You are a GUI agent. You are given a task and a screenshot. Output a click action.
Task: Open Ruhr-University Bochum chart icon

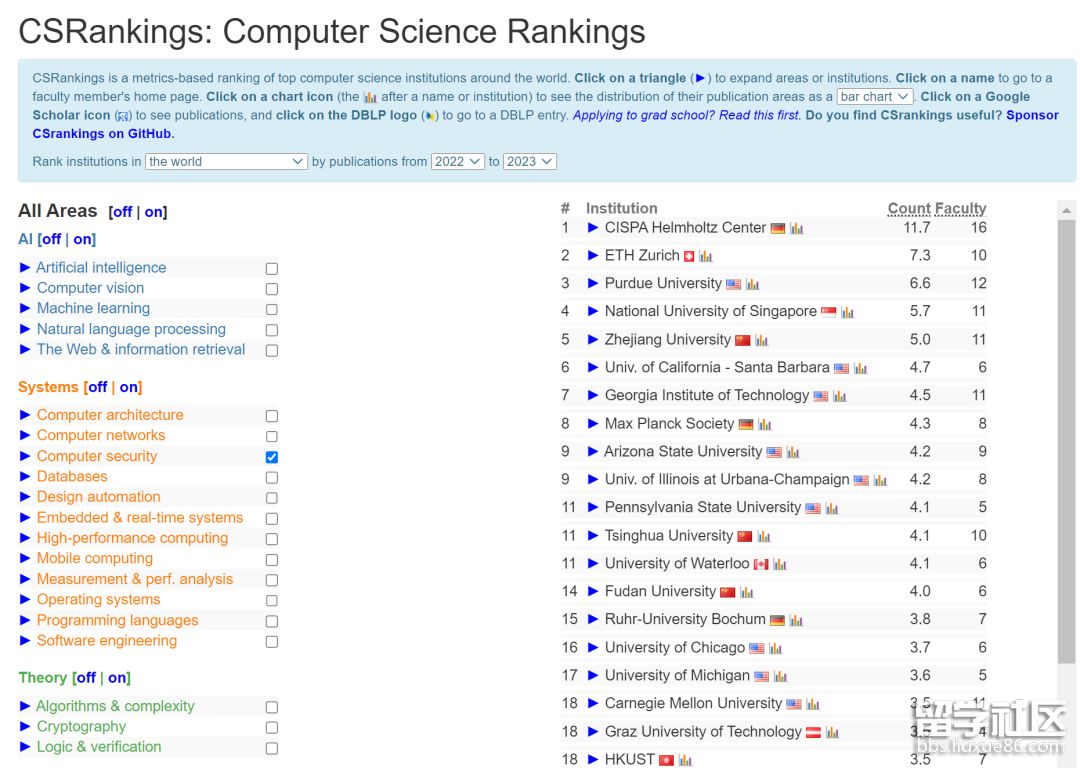click(x=796, y=620)
